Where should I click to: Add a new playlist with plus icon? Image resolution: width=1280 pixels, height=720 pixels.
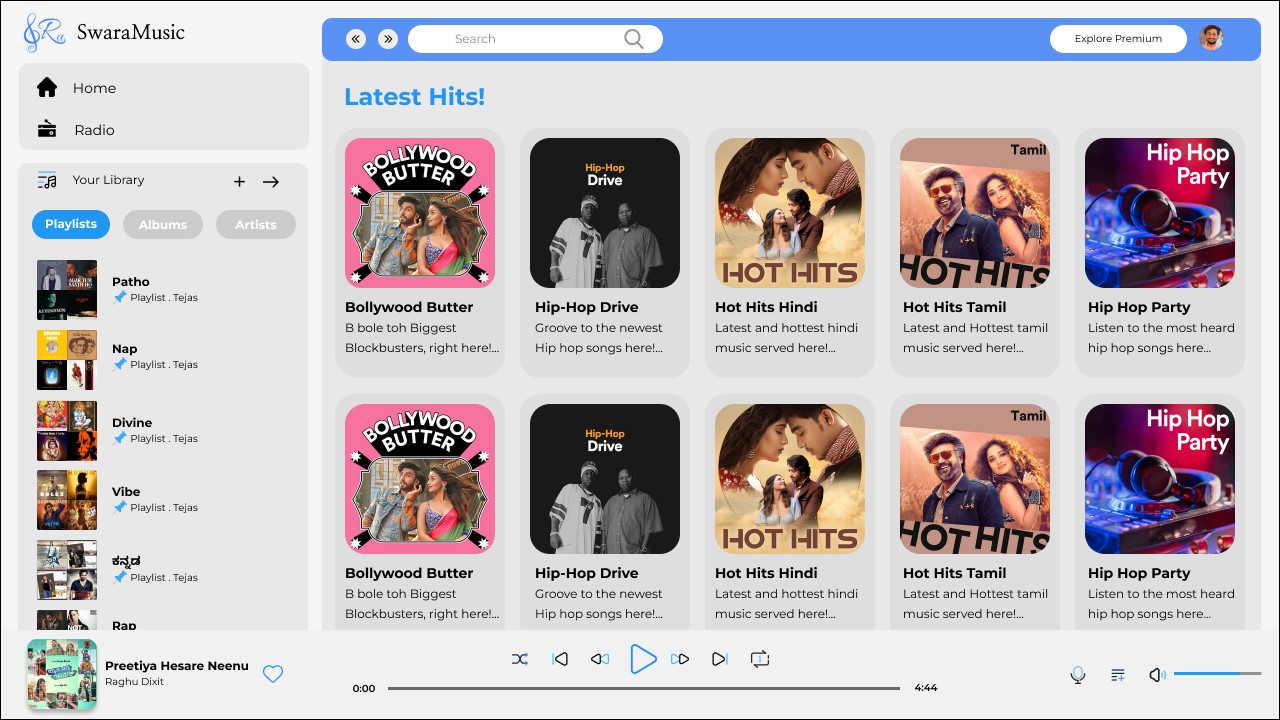pos(239,181)
